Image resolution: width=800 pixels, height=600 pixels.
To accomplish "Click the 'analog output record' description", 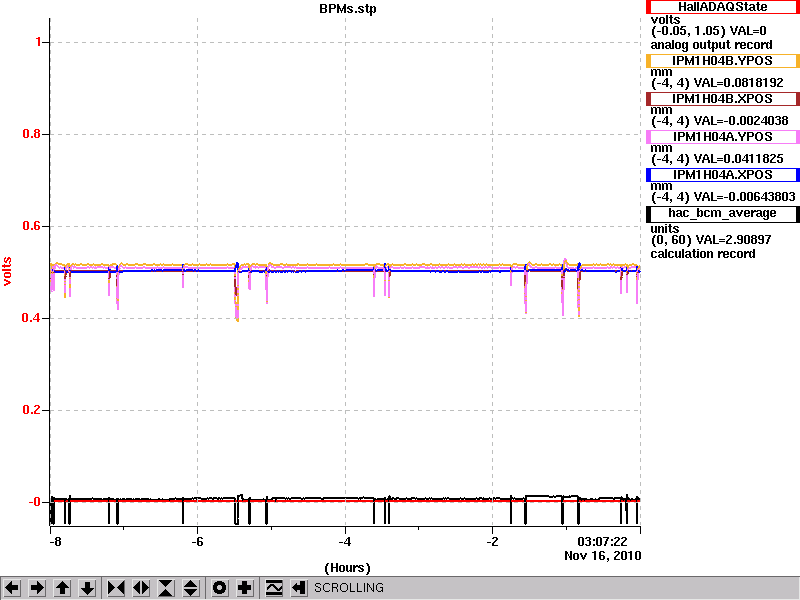I will [711, 45].
